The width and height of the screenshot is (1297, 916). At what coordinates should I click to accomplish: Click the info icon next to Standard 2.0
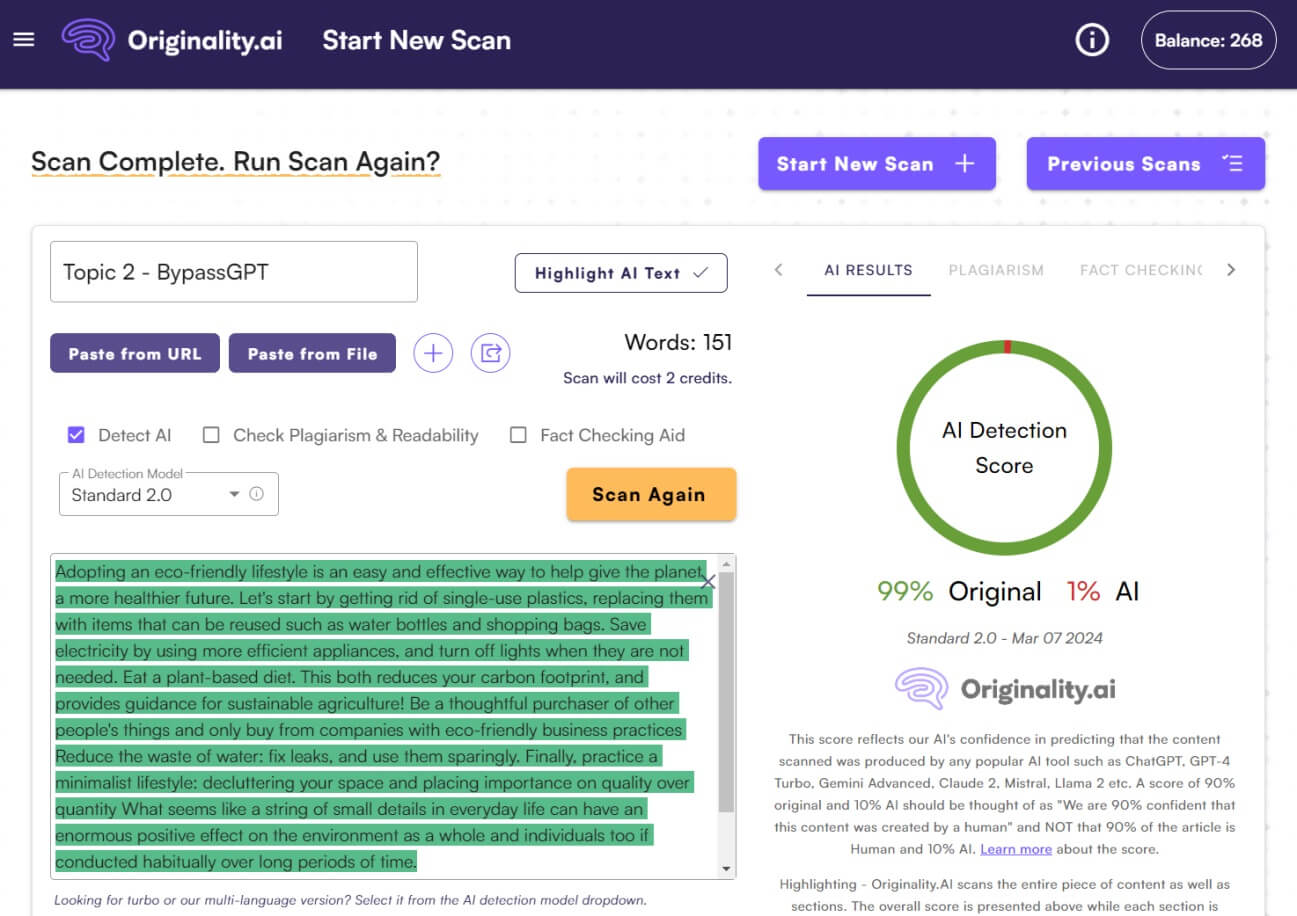(257, 494)
